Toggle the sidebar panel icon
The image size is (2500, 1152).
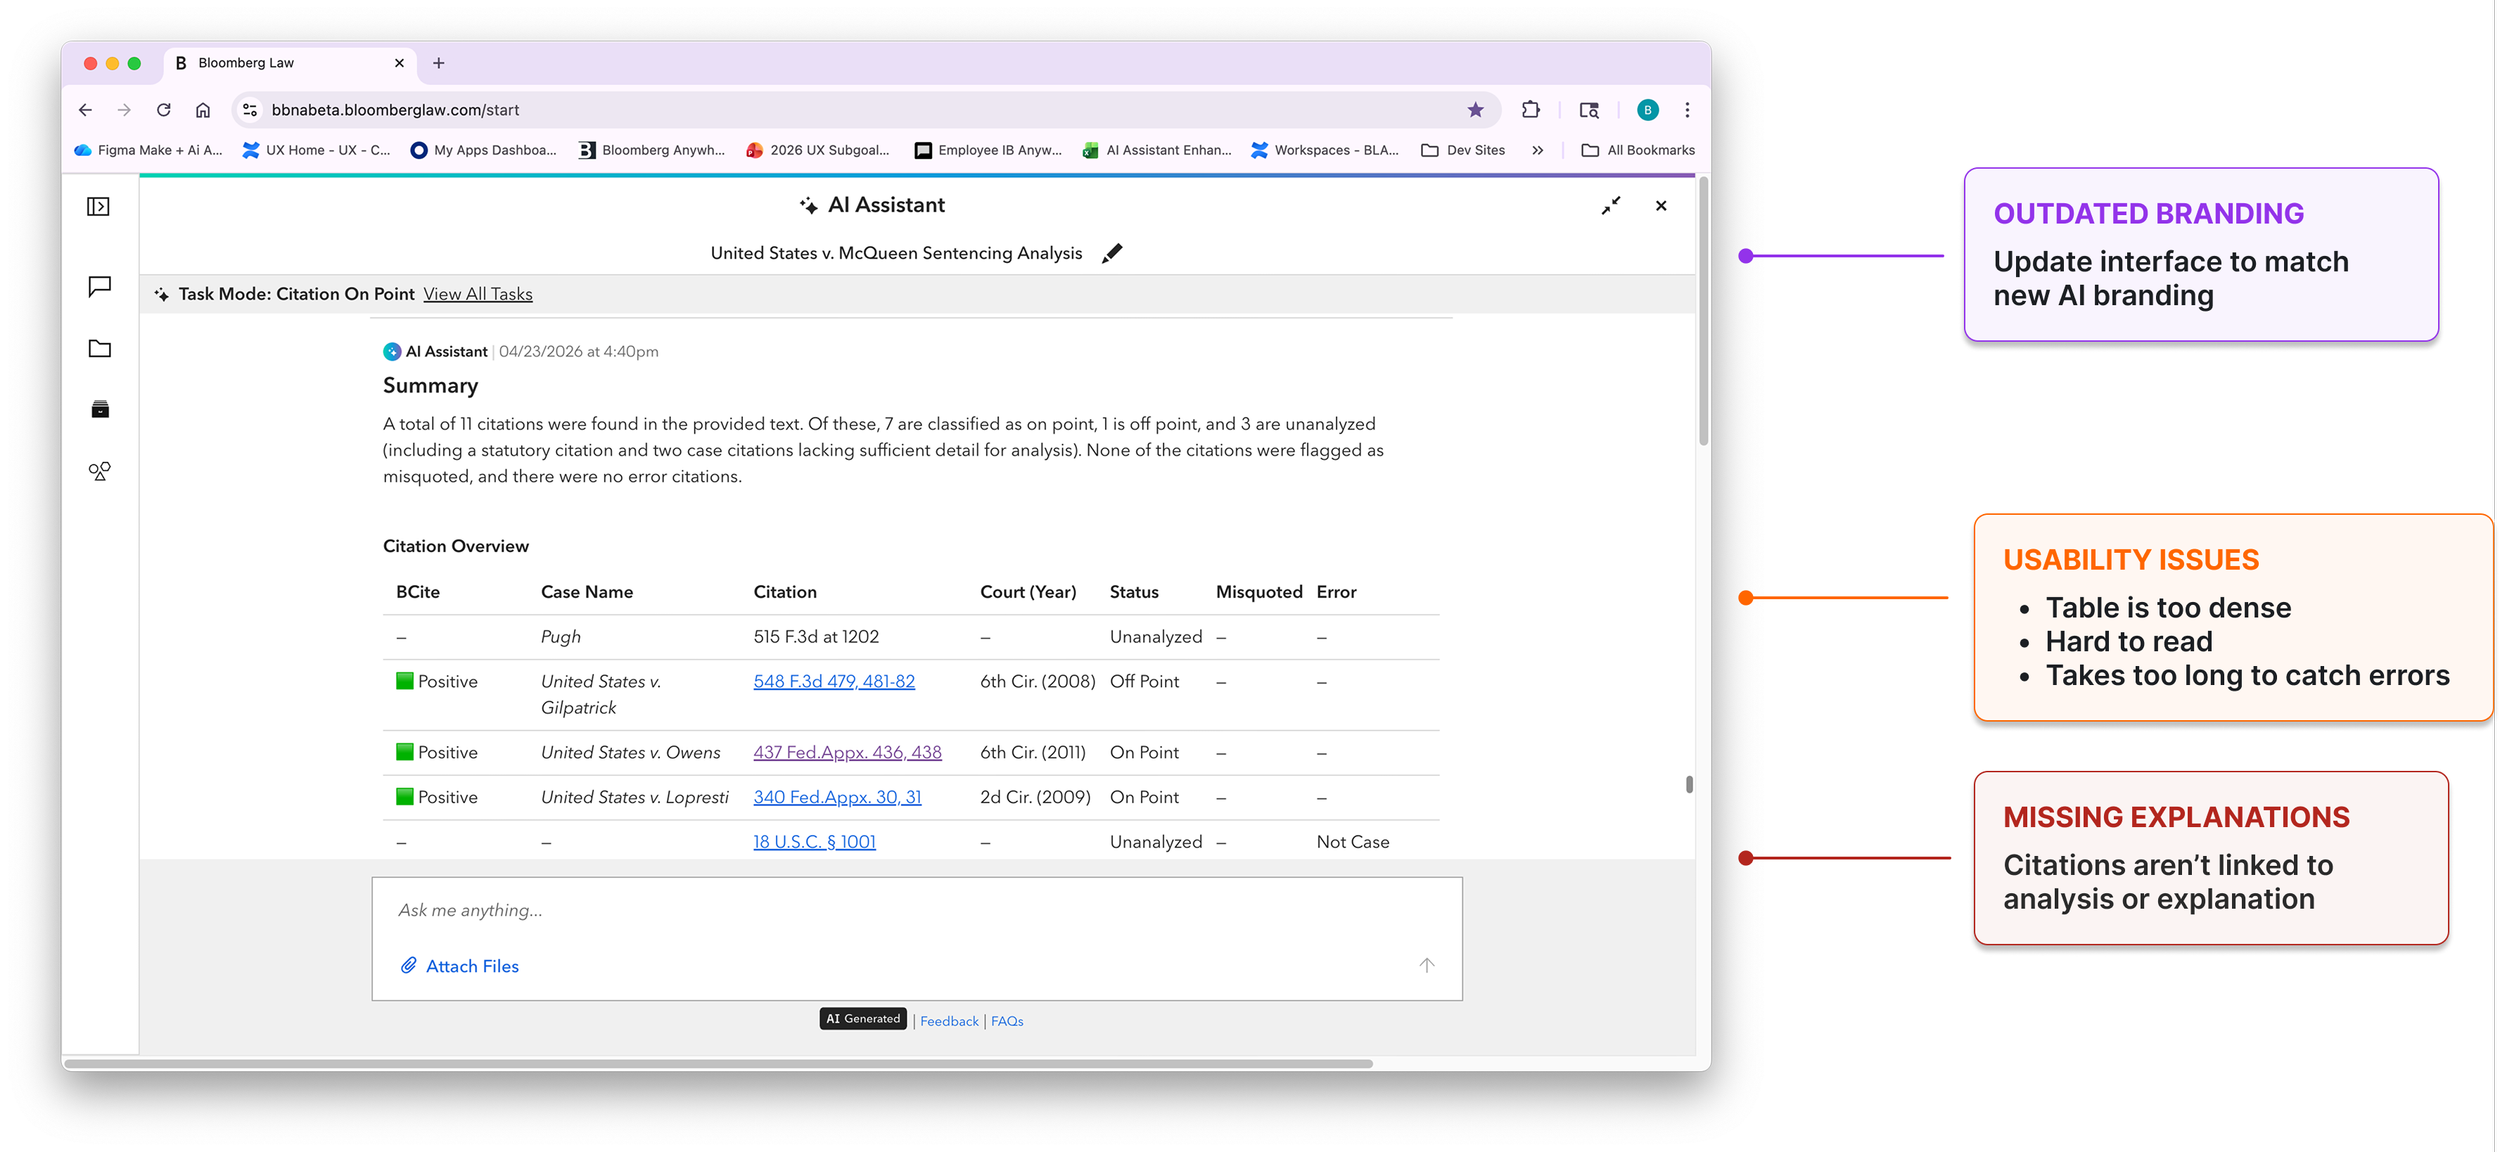pyautogui.click(x=98, y=207)
